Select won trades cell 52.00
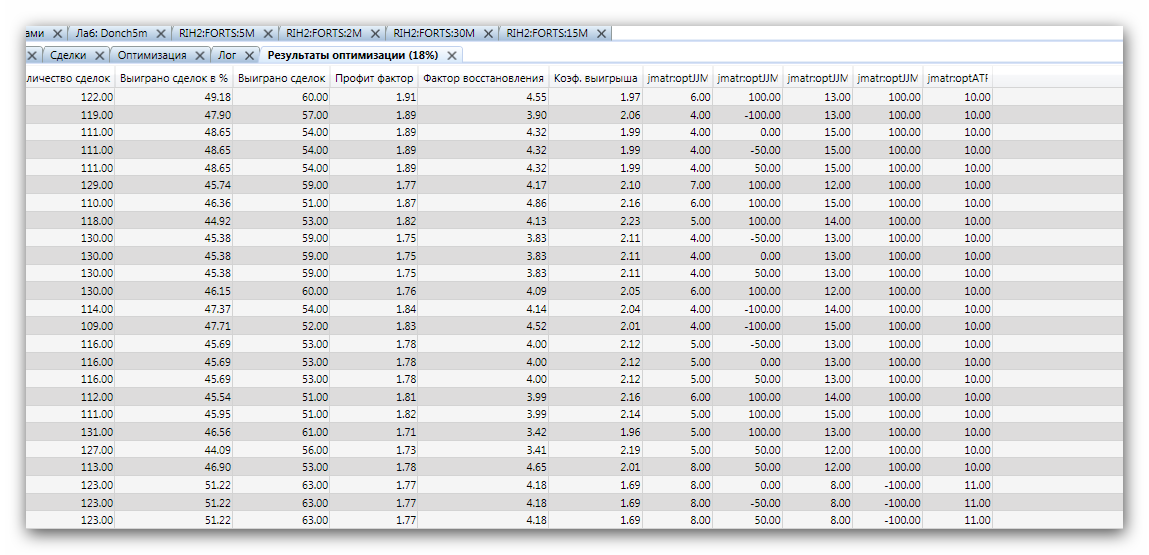 tap(282, 326)
